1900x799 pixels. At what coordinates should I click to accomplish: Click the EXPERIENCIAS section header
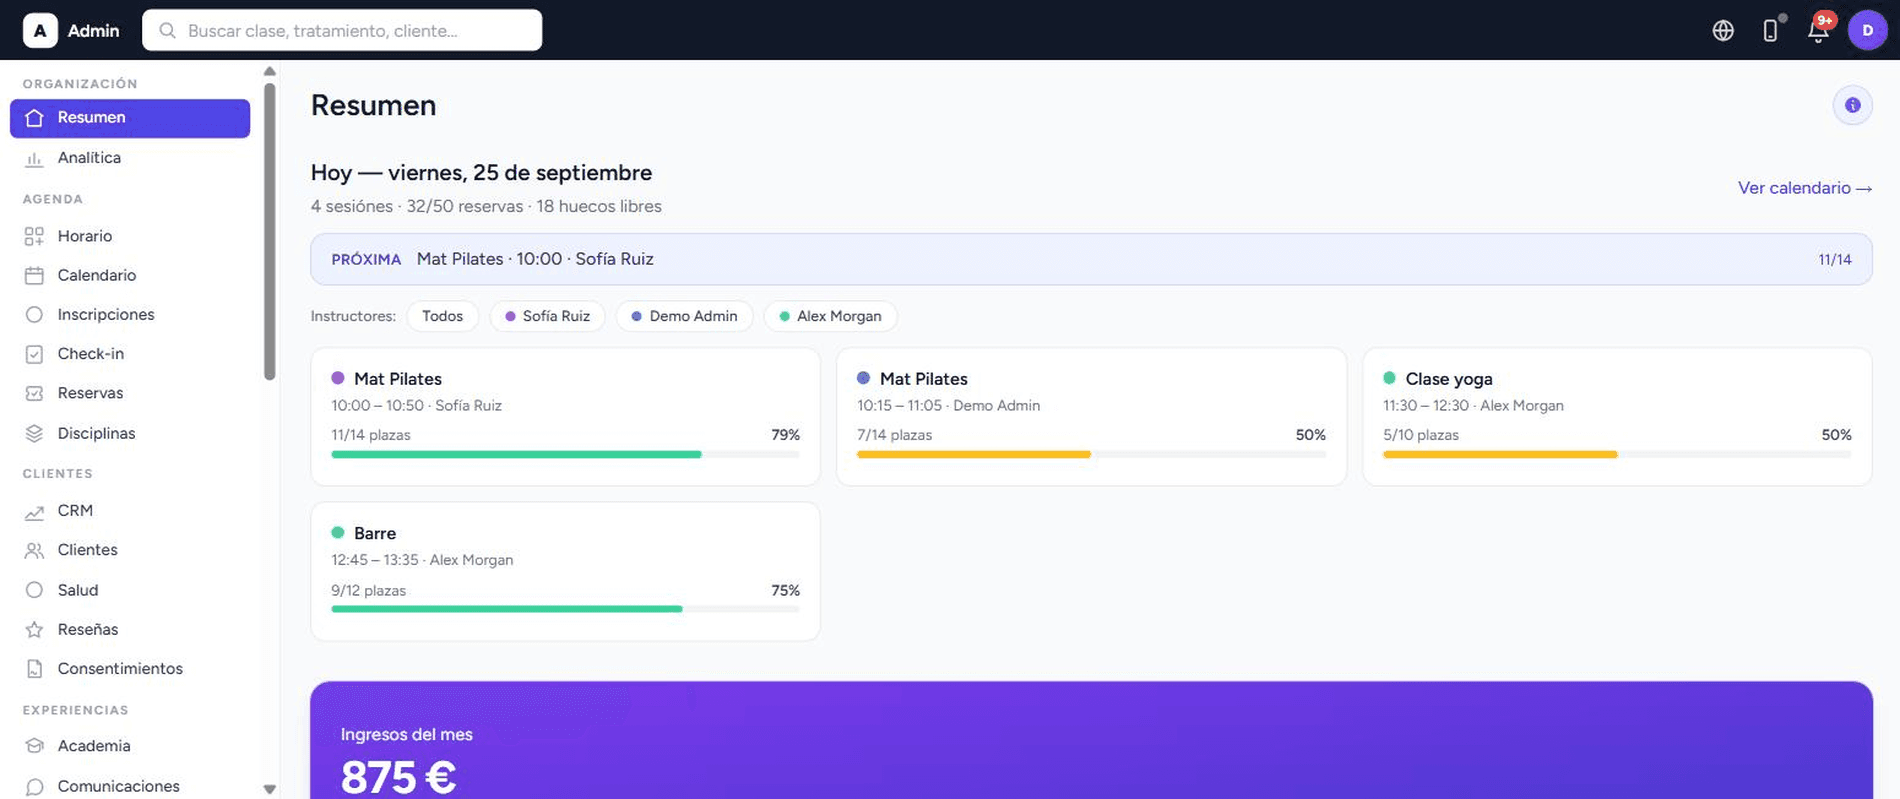(x=76, y=710)
